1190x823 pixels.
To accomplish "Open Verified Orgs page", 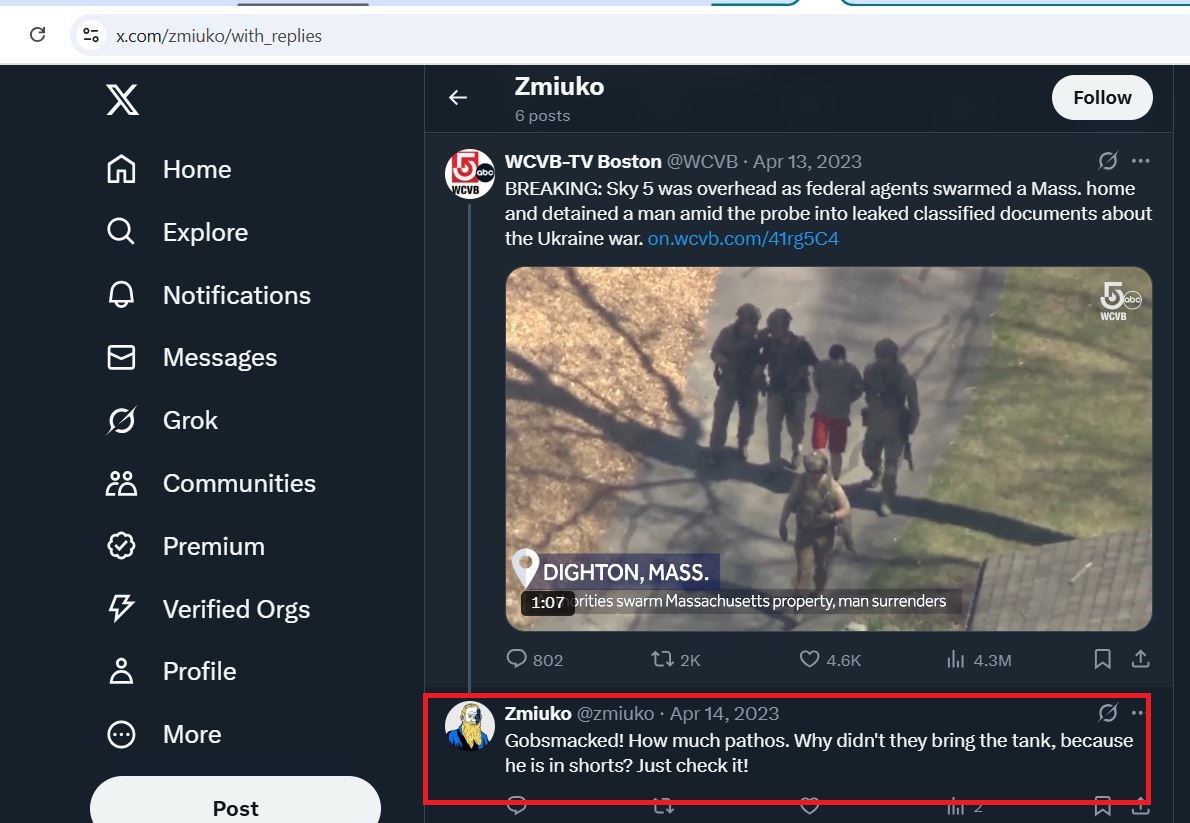I will coord(208,609).
